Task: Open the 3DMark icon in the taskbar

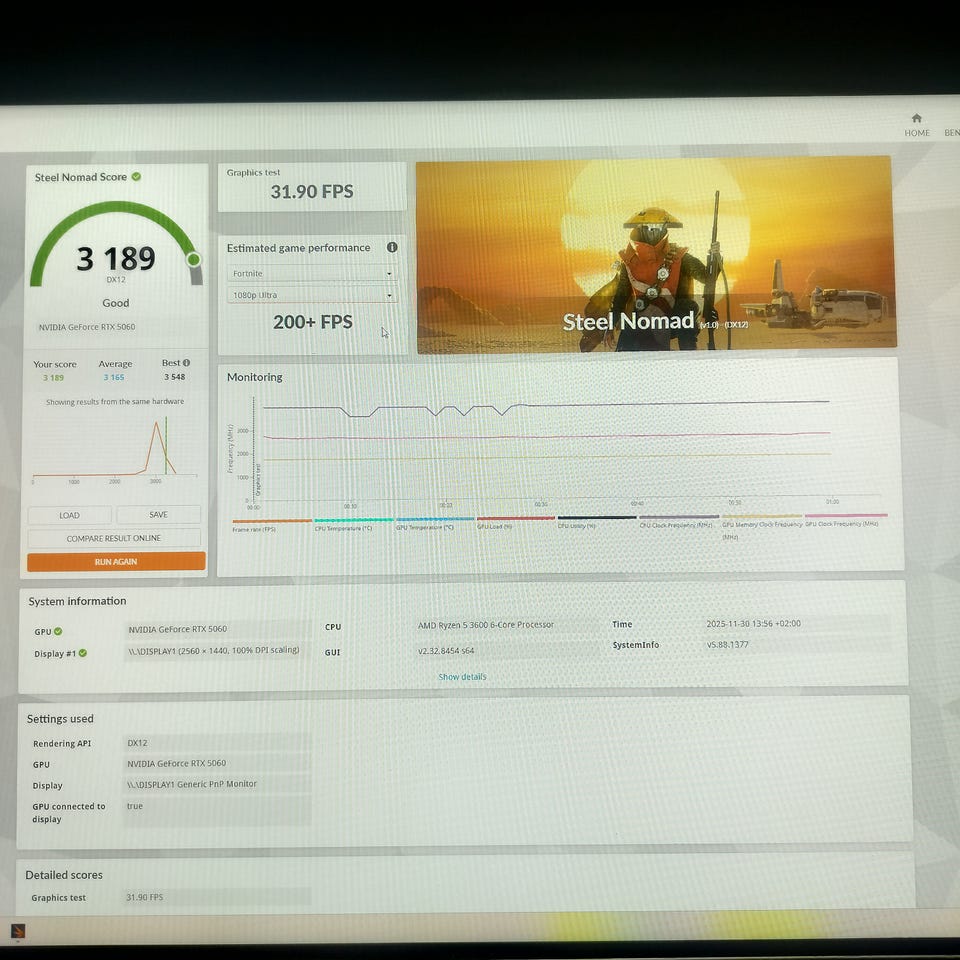Action: click(18, 931)
